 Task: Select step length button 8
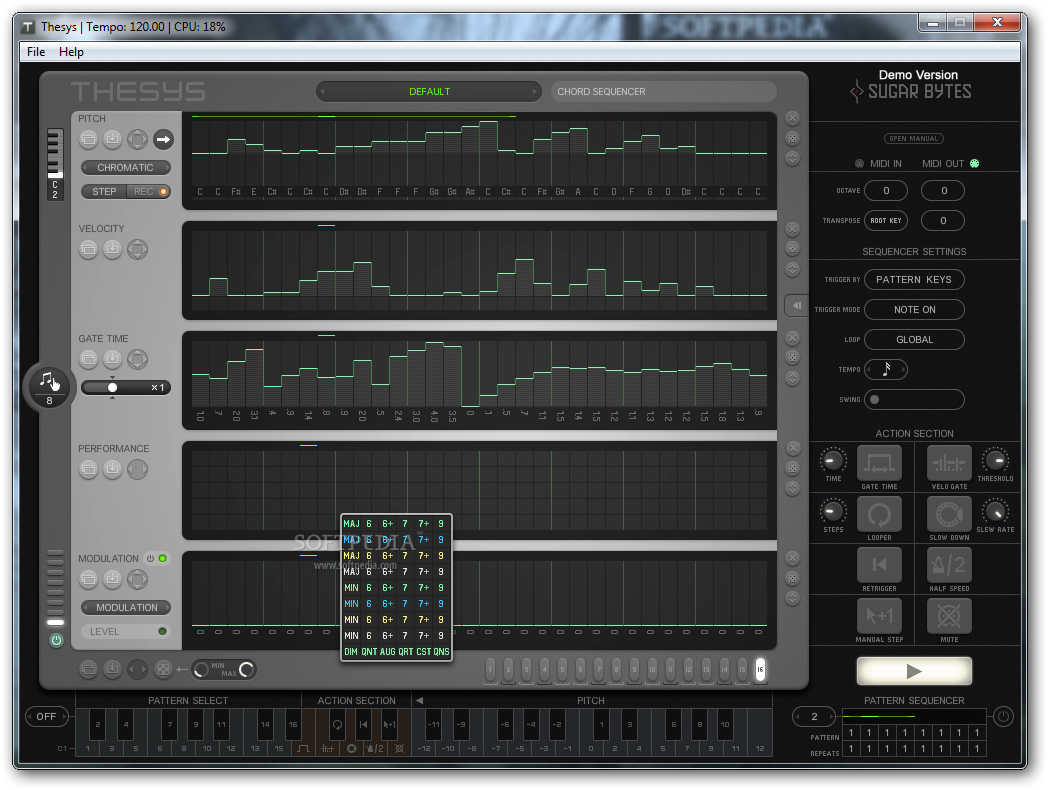(616, 670)
